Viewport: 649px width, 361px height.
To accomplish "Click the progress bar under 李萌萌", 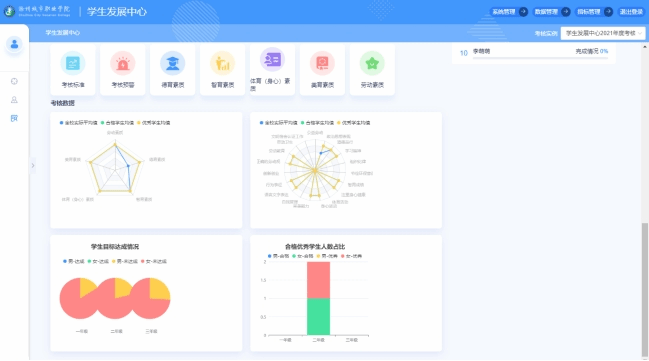I will 540,58.
